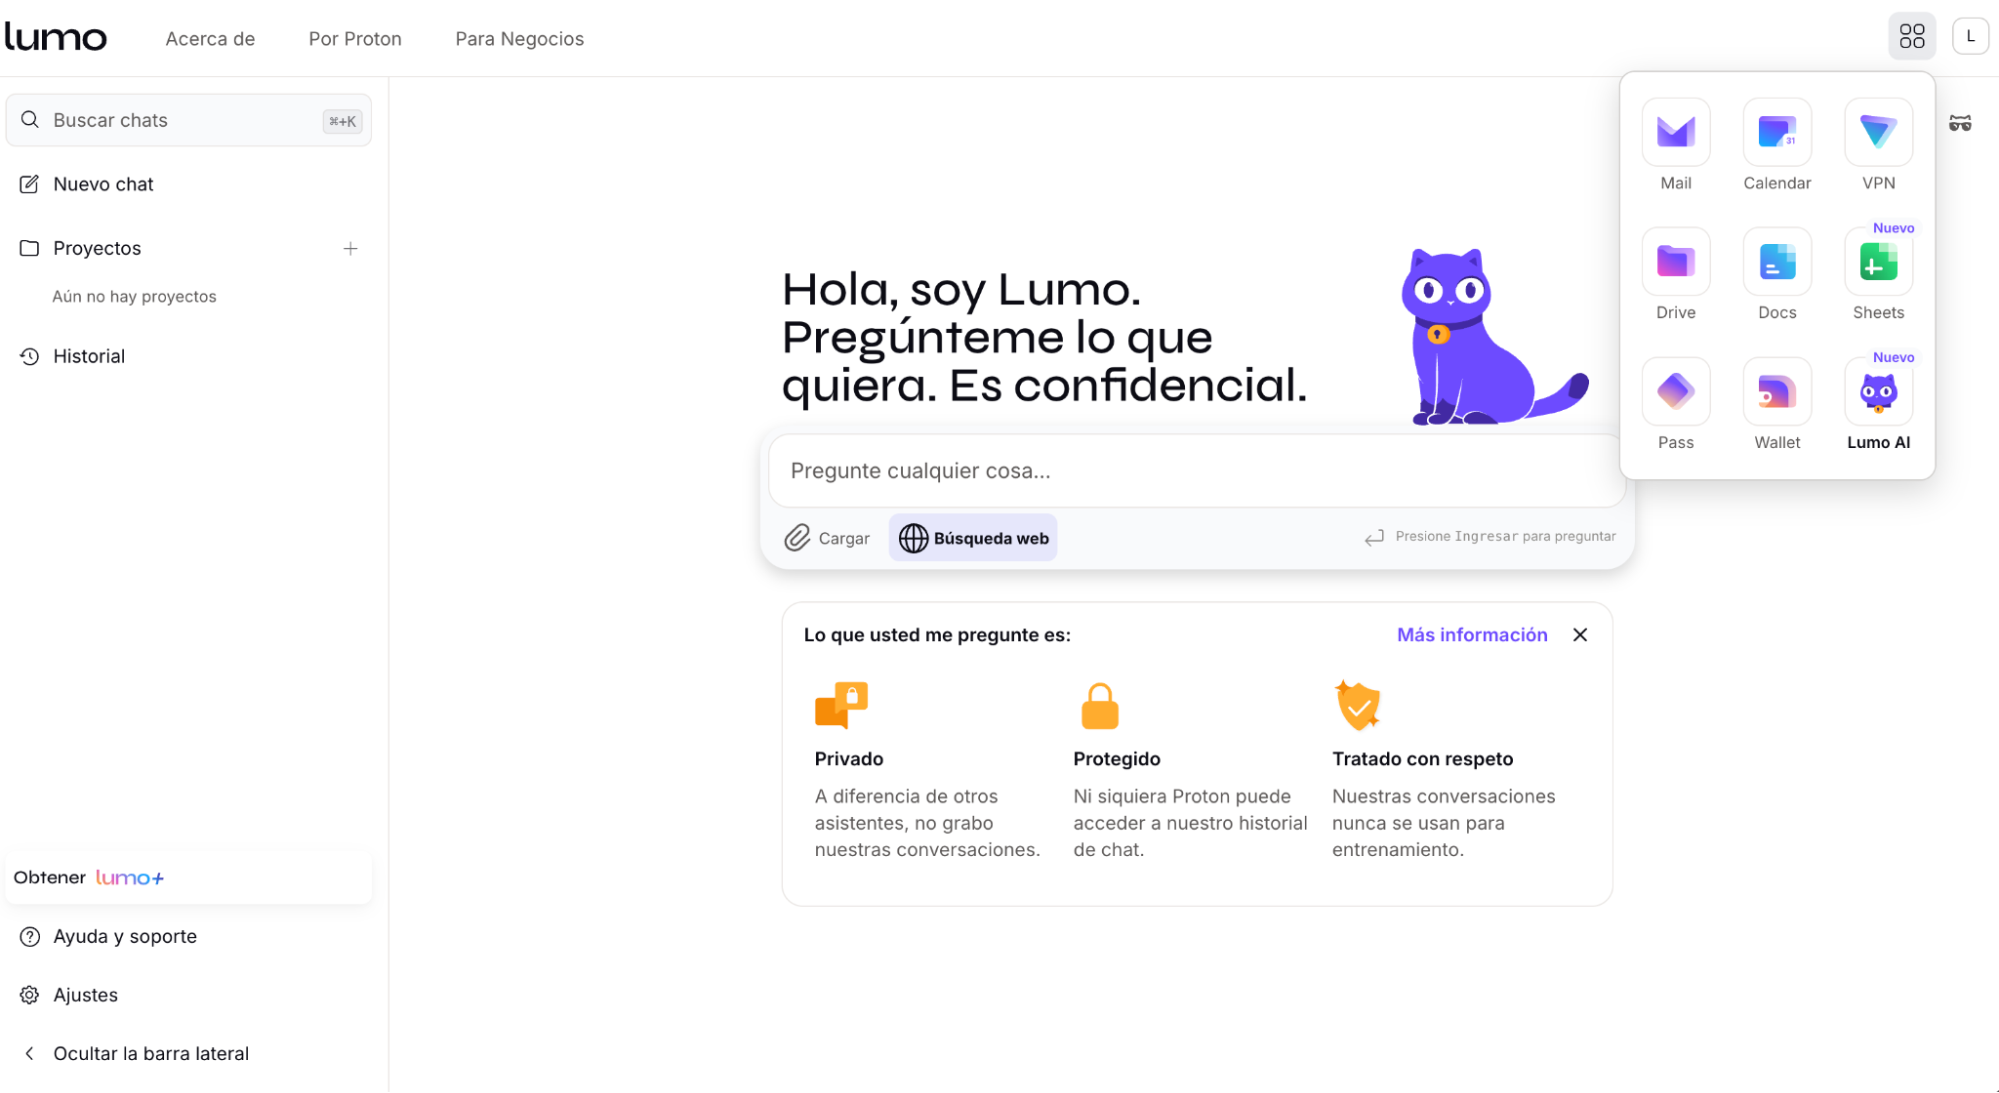Toggle ghost mode glasses icon

(1960, 123)
